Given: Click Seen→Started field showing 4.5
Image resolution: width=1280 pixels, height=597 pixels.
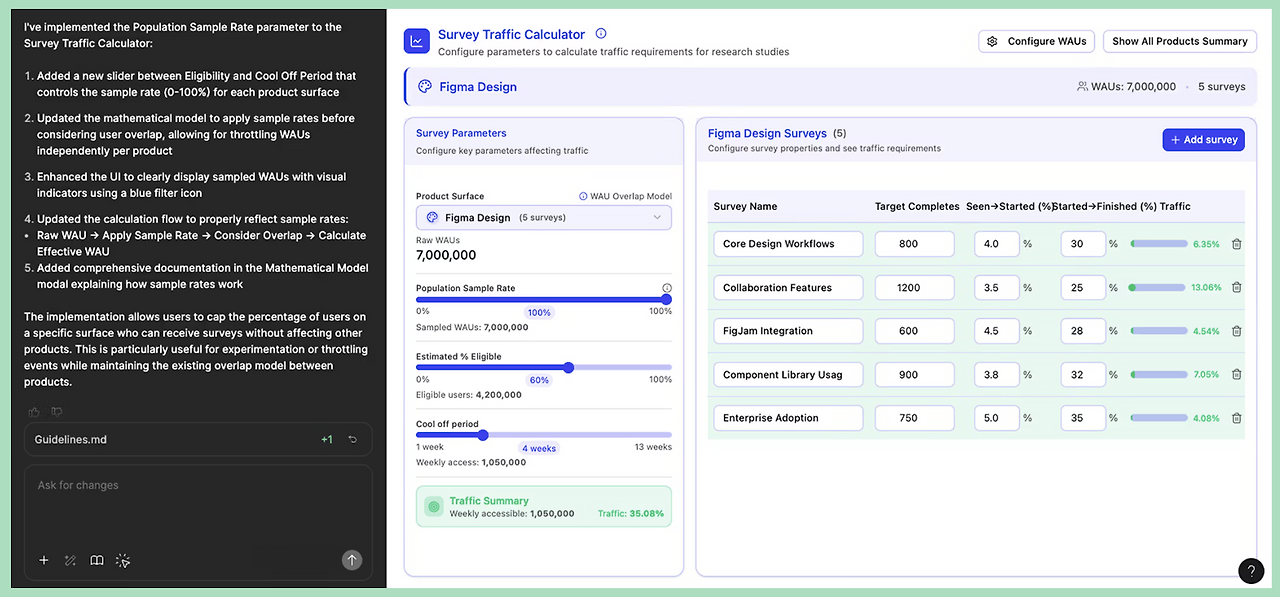Looking at the screenshot, I should (997, 331).
